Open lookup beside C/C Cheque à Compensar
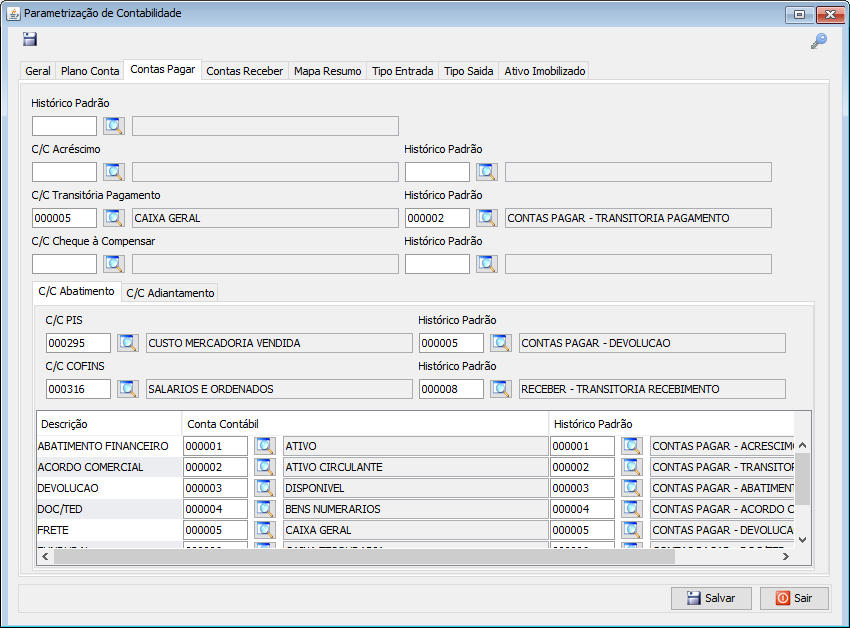The height and width of the screenshot is (628, 850). pos(113,264)
